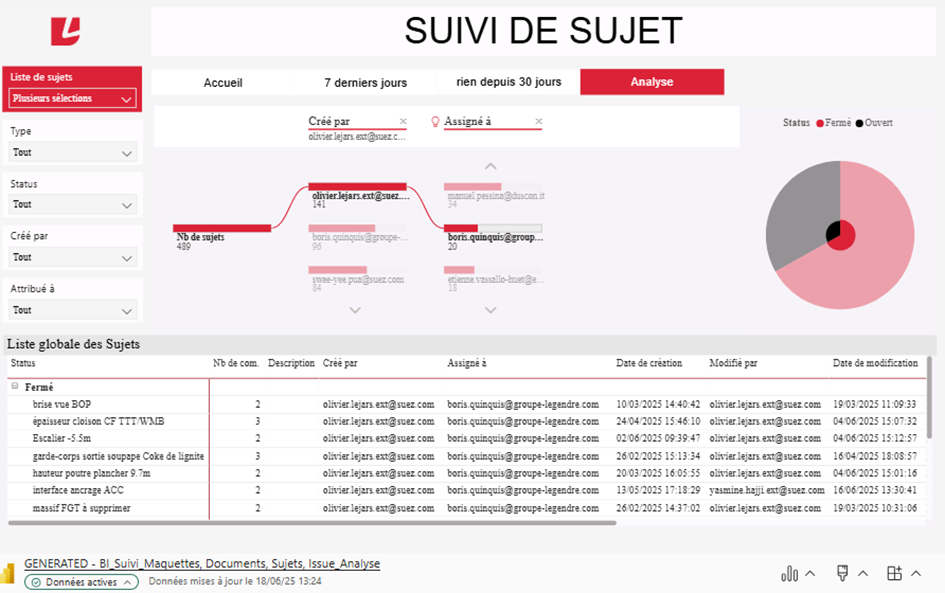Click the table's vertical scrollbar
The height and width of the screenshot is (593, 945).
[929, 398]
